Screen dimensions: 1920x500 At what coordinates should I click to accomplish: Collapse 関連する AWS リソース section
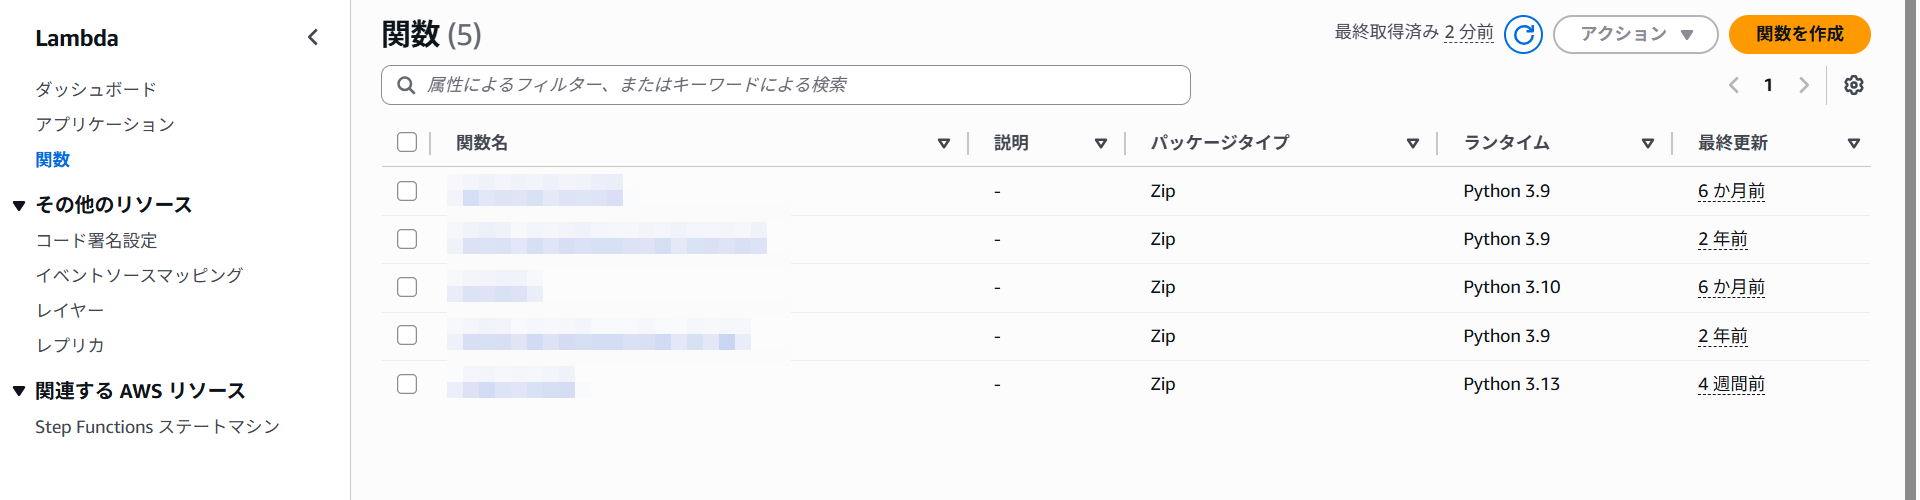[19, 391]
